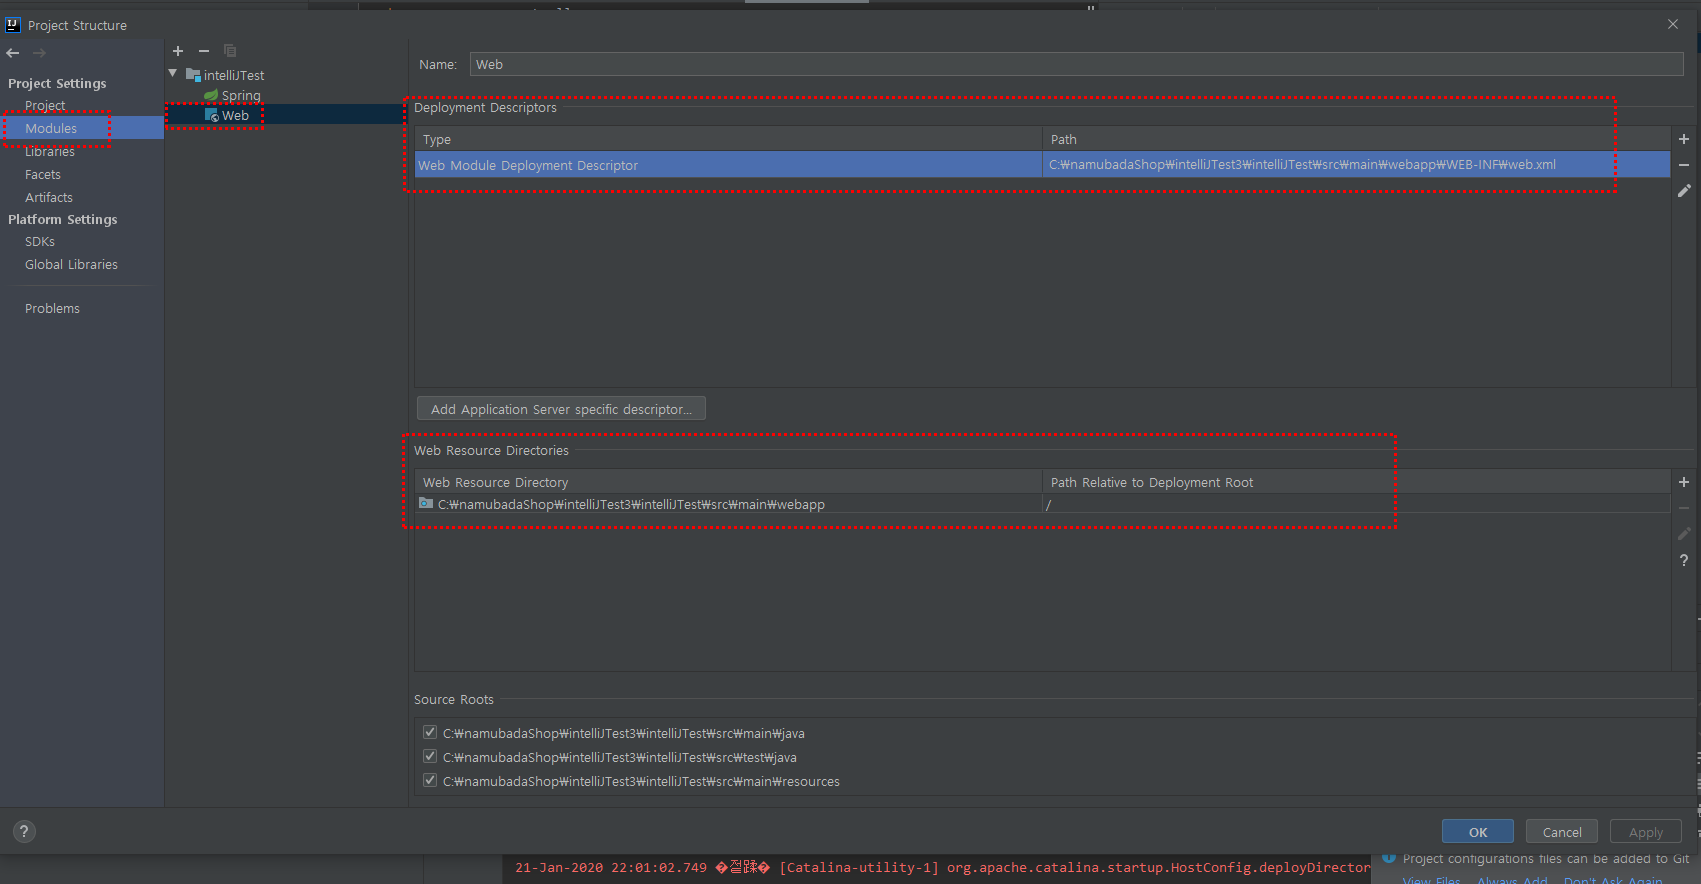Close the Project Structure dialog
1701x884 pixels.
pyautogui.click(x=1673, y=24)
